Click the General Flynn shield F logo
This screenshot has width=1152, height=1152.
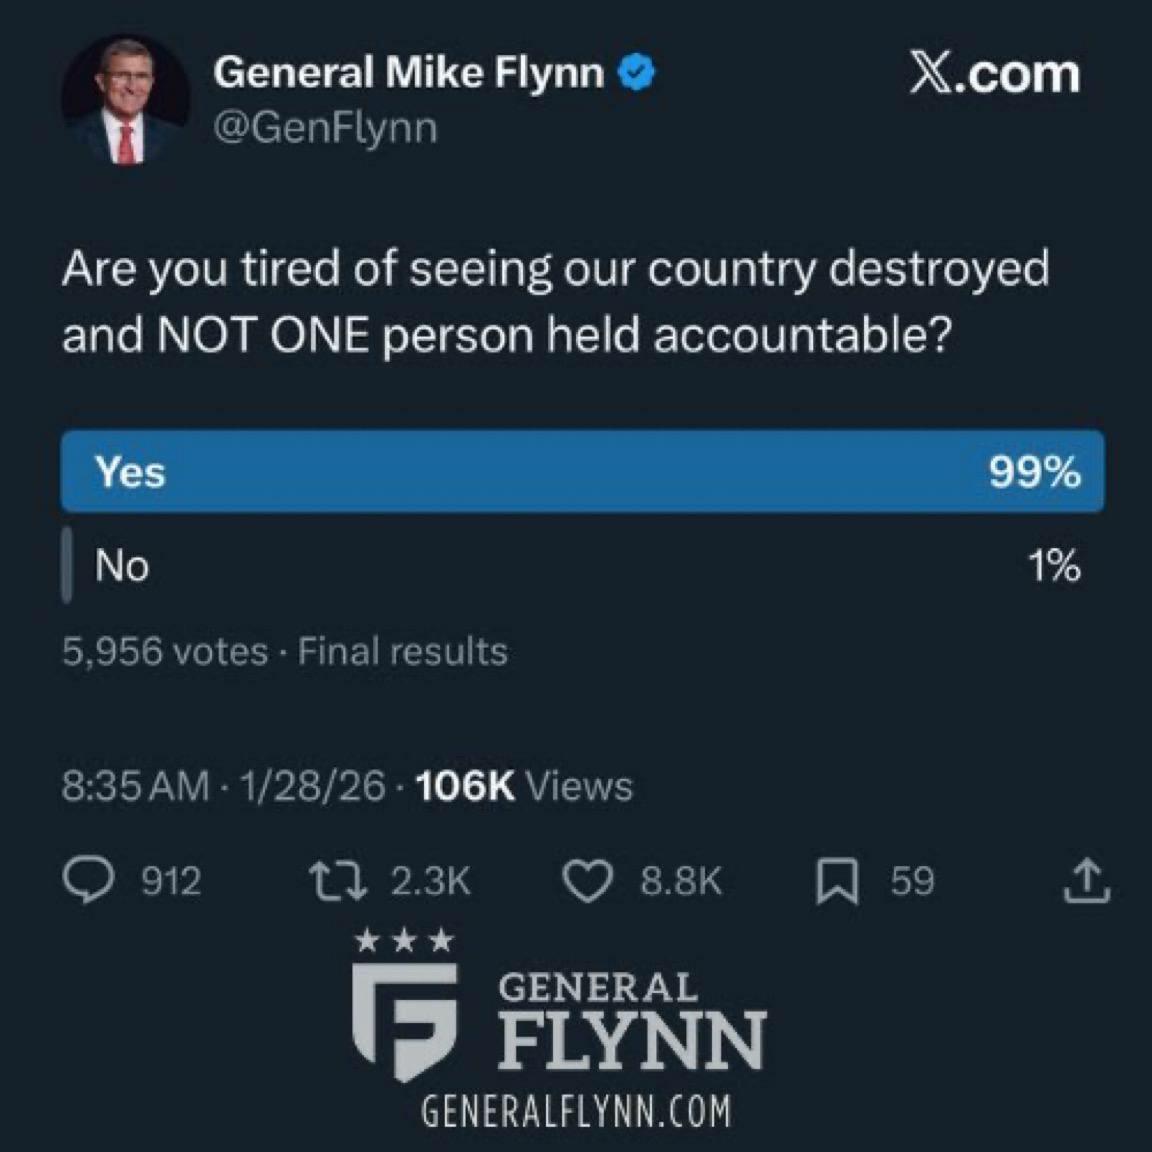coord(405,1020)
